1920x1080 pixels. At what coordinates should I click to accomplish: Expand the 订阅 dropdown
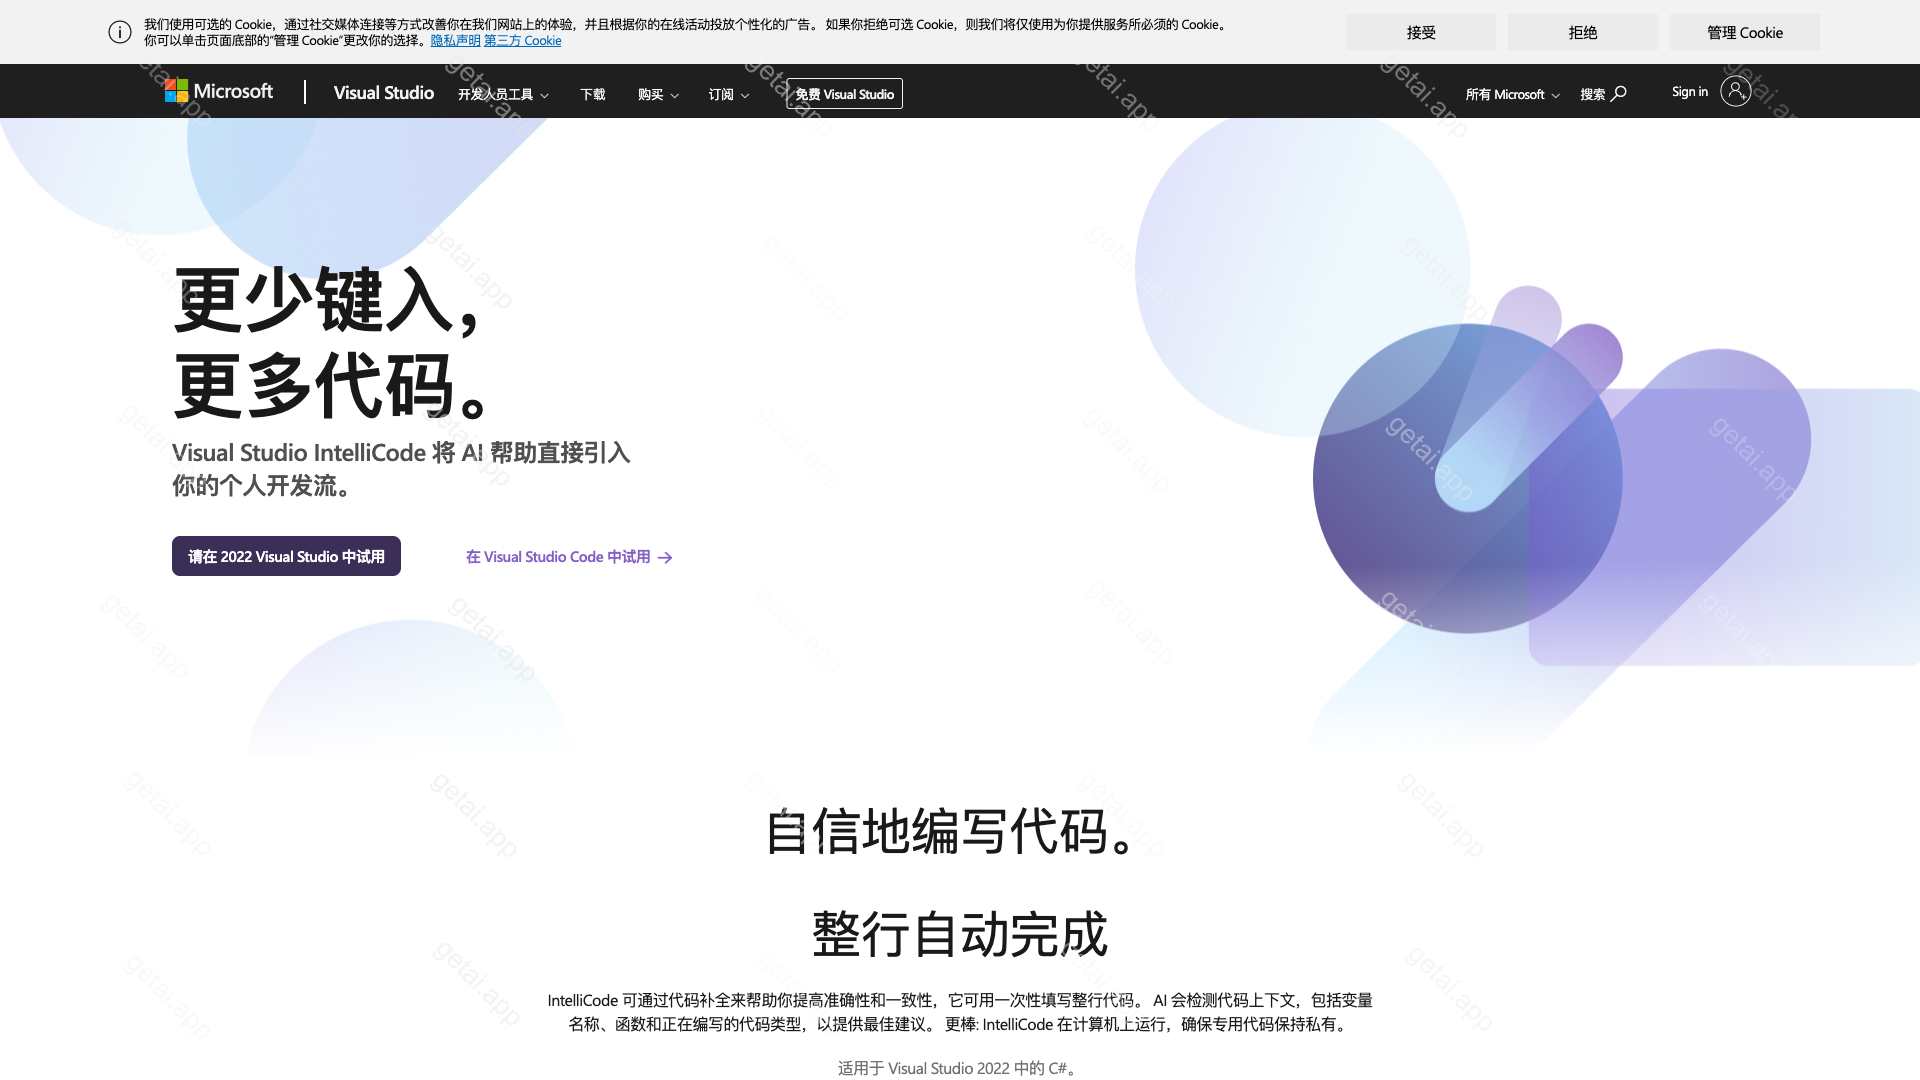(729, 94)
